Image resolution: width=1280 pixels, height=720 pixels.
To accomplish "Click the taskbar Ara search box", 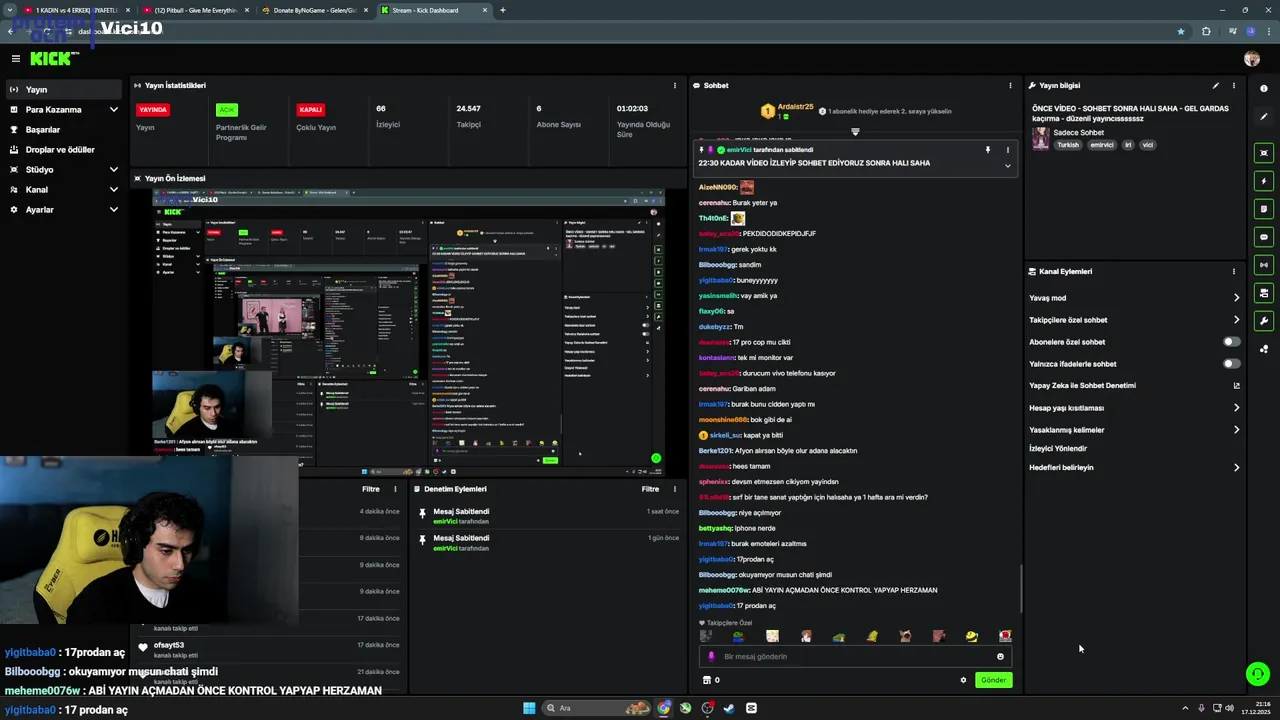I will (596, 708).
